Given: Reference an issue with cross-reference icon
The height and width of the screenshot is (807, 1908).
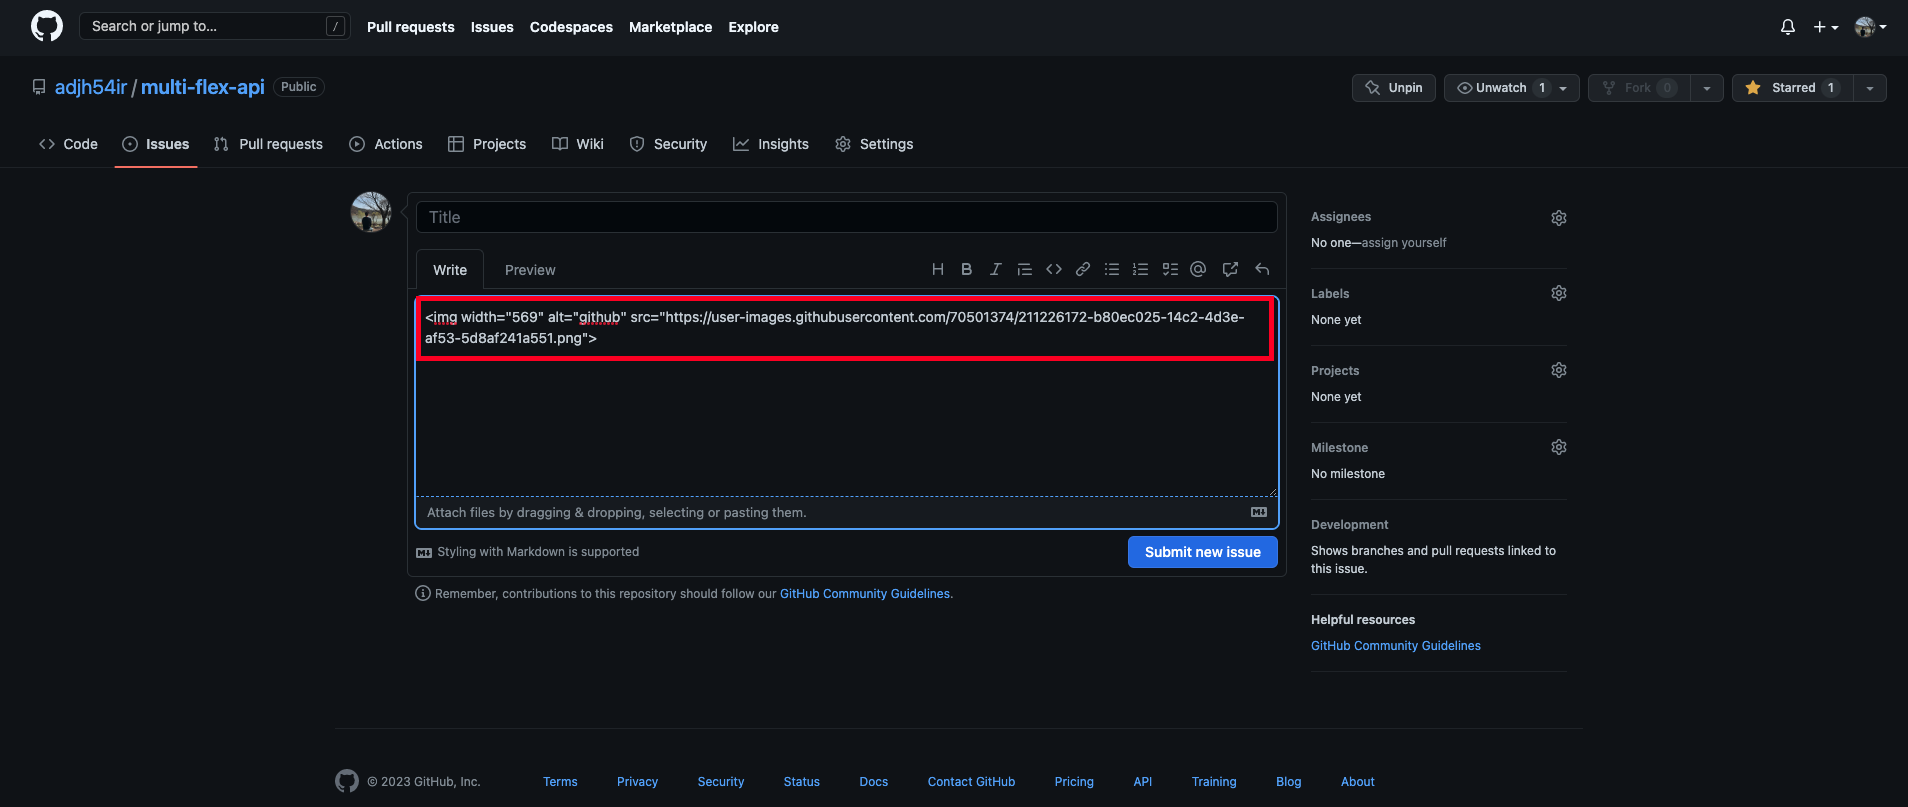Looking at the screenshot, I should tap(1230, 269).
